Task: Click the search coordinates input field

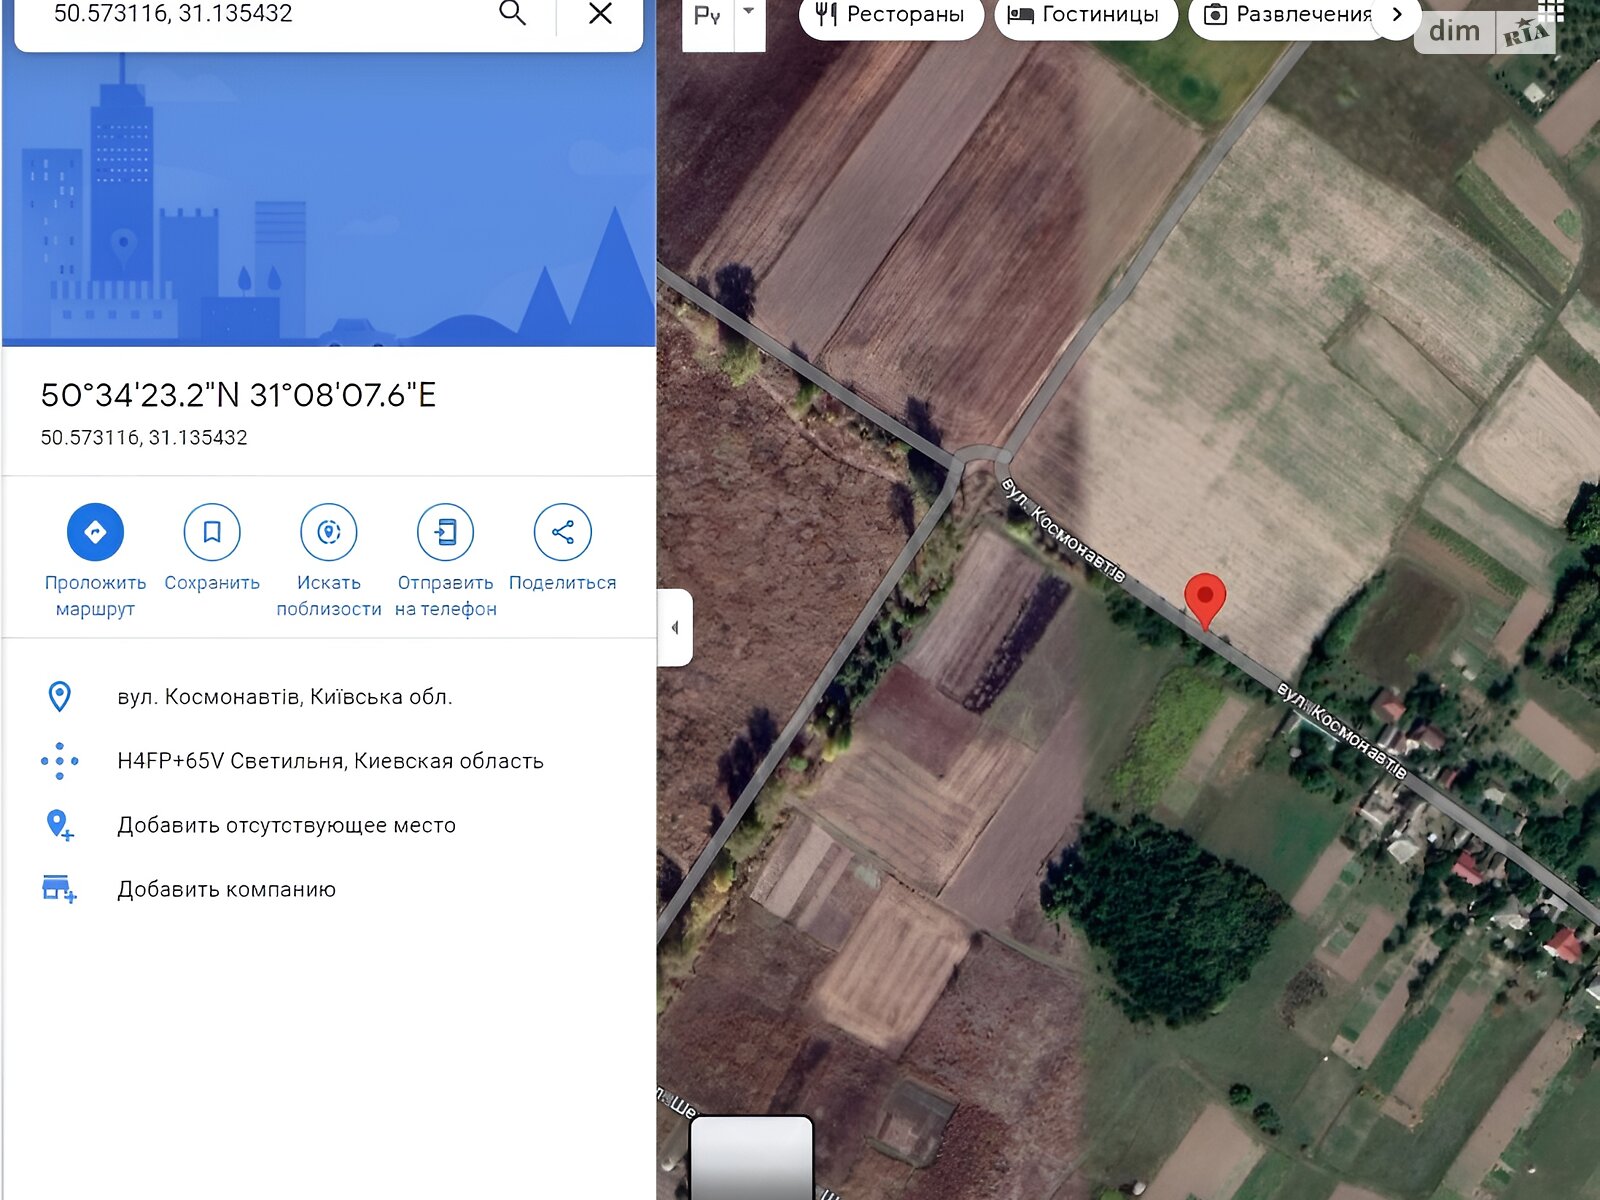Action: [x=260, y=14]
